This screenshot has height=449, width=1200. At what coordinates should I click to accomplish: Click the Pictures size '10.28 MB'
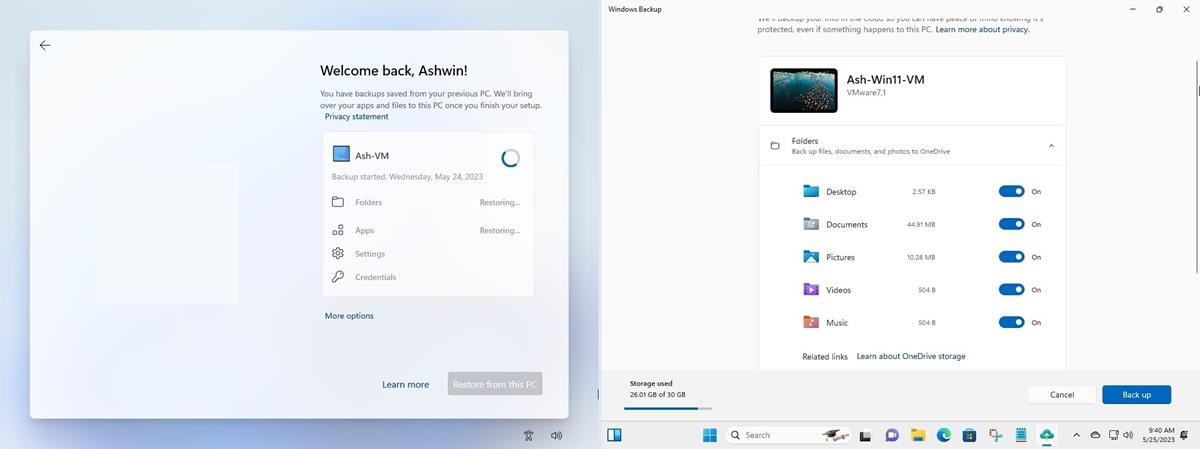[x=921, y=257]
